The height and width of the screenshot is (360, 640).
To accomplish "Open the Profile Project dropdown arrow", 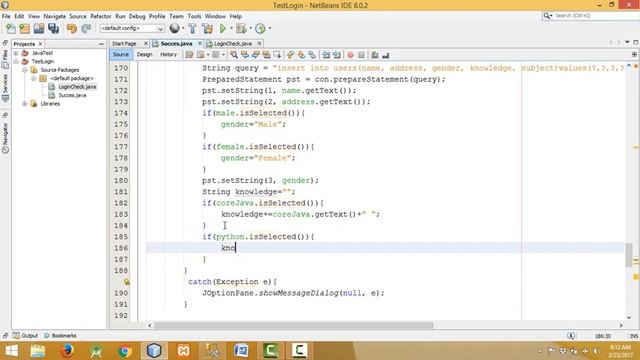I will click(270, 28).
